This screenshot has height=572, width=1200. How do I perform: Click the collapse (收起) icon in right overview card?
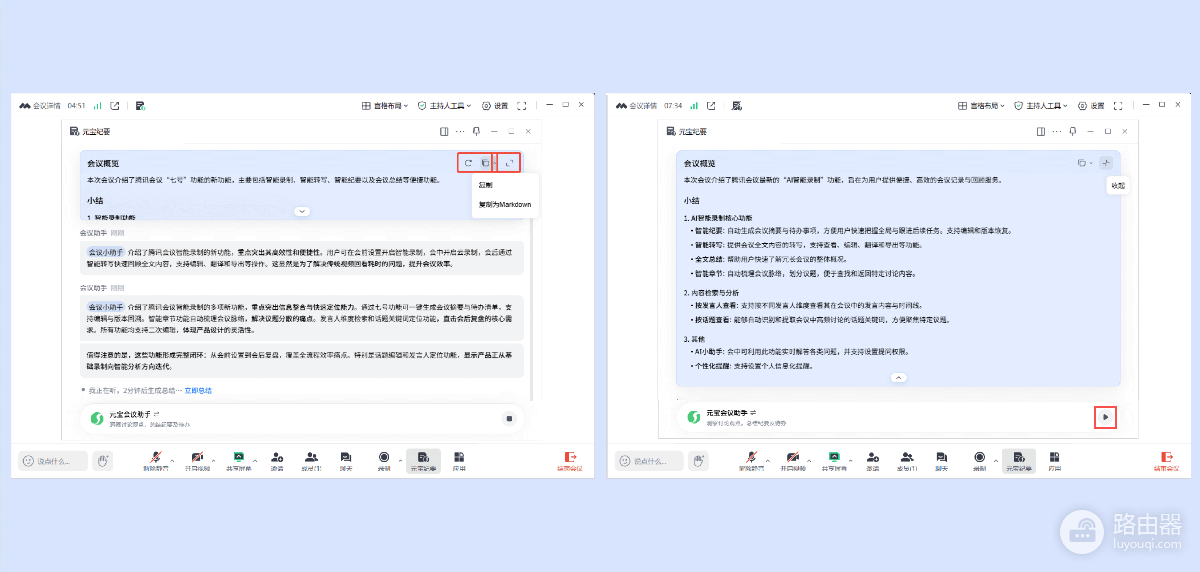tap(1106, 163)
